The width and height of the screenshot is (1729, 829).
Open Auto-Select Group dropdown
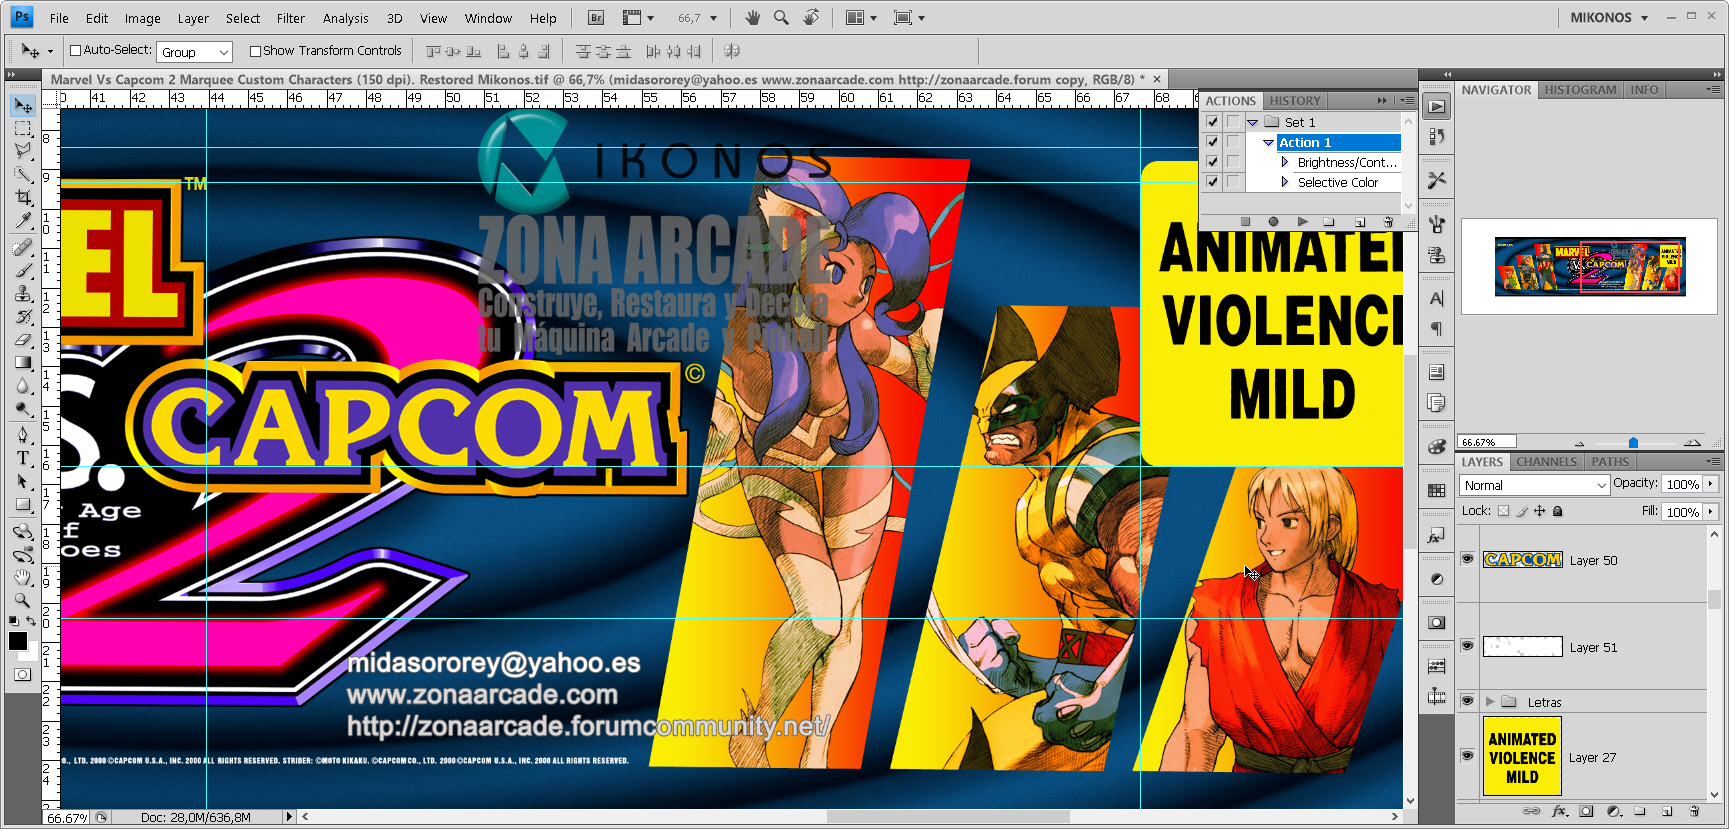pos(194,52)
